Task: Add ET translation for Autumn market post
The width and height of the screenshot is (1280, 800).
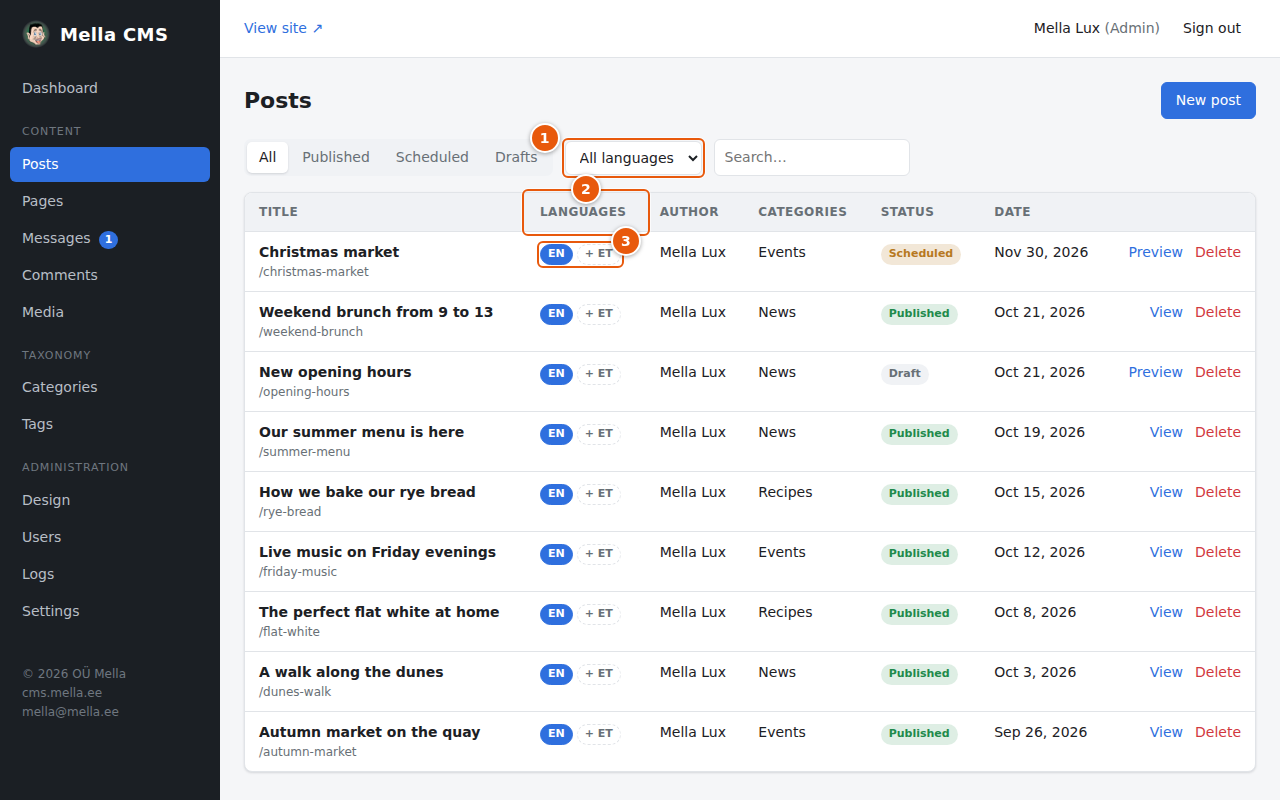Action: coord(599,734)
